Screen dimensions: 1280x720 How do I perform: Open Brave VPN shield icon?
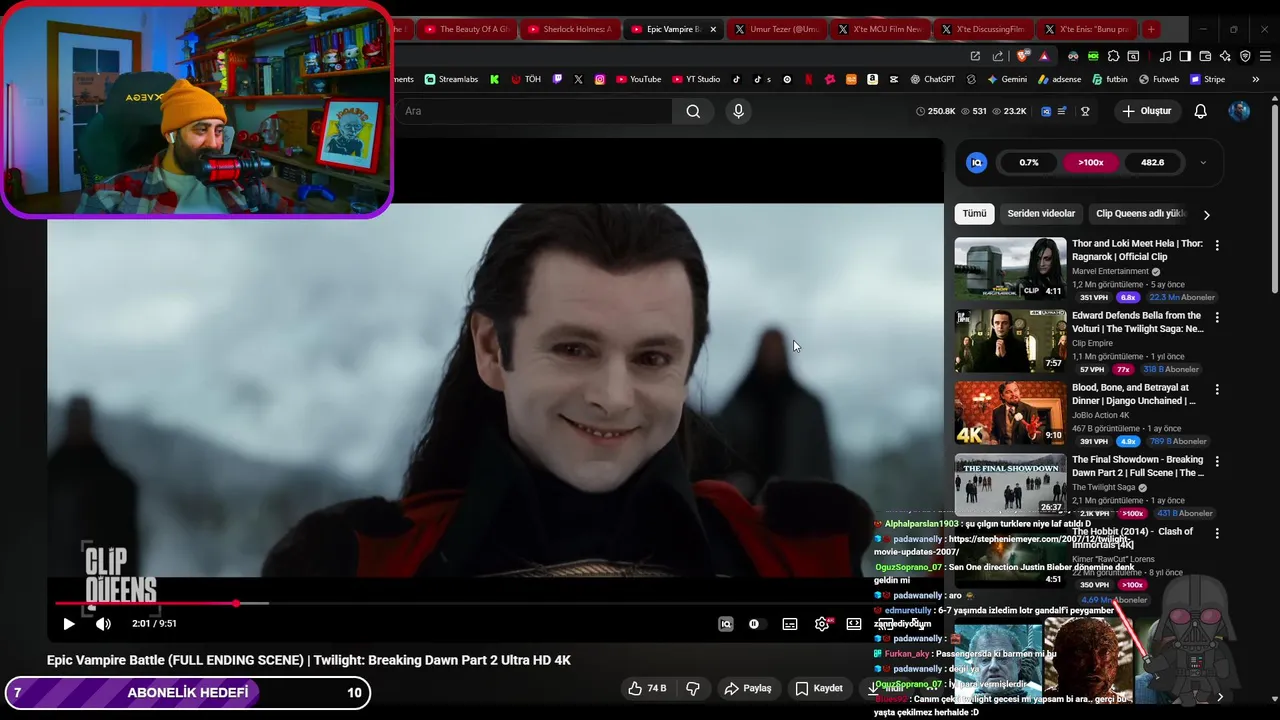(1245, 56)
